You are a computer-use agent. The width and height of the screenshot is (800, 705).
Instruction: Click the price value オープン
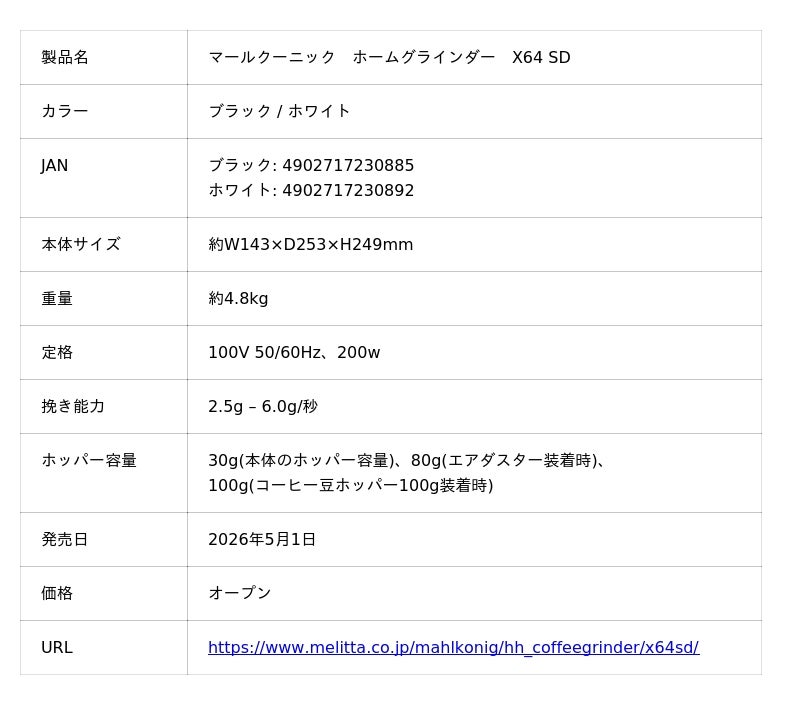[240, 593]
